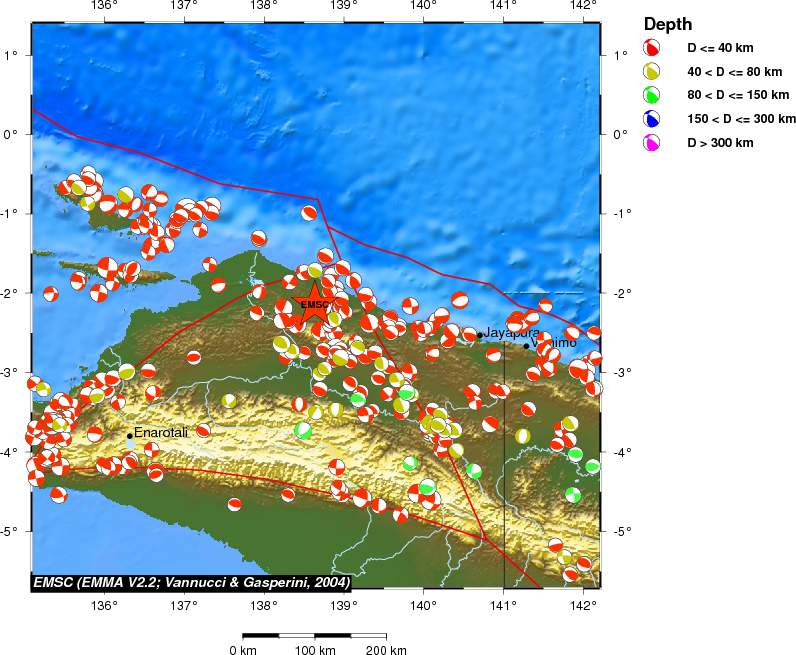Select the Vanimo city dot marker
This screenshot has height=655, width=796.
(x=527, y=346)
